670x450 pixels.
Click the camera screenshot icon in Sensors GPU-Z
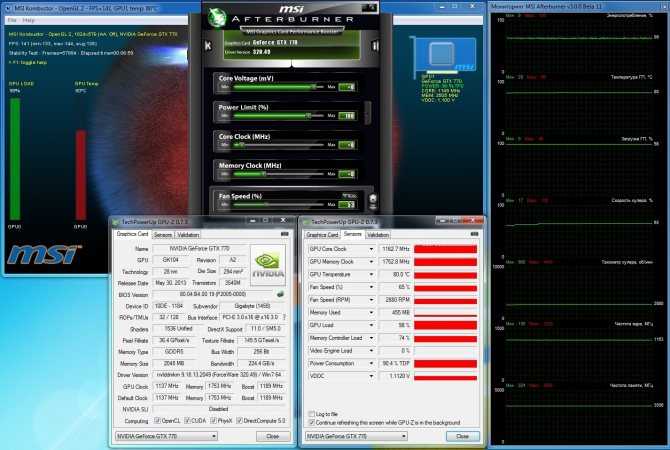coord(474,234)
